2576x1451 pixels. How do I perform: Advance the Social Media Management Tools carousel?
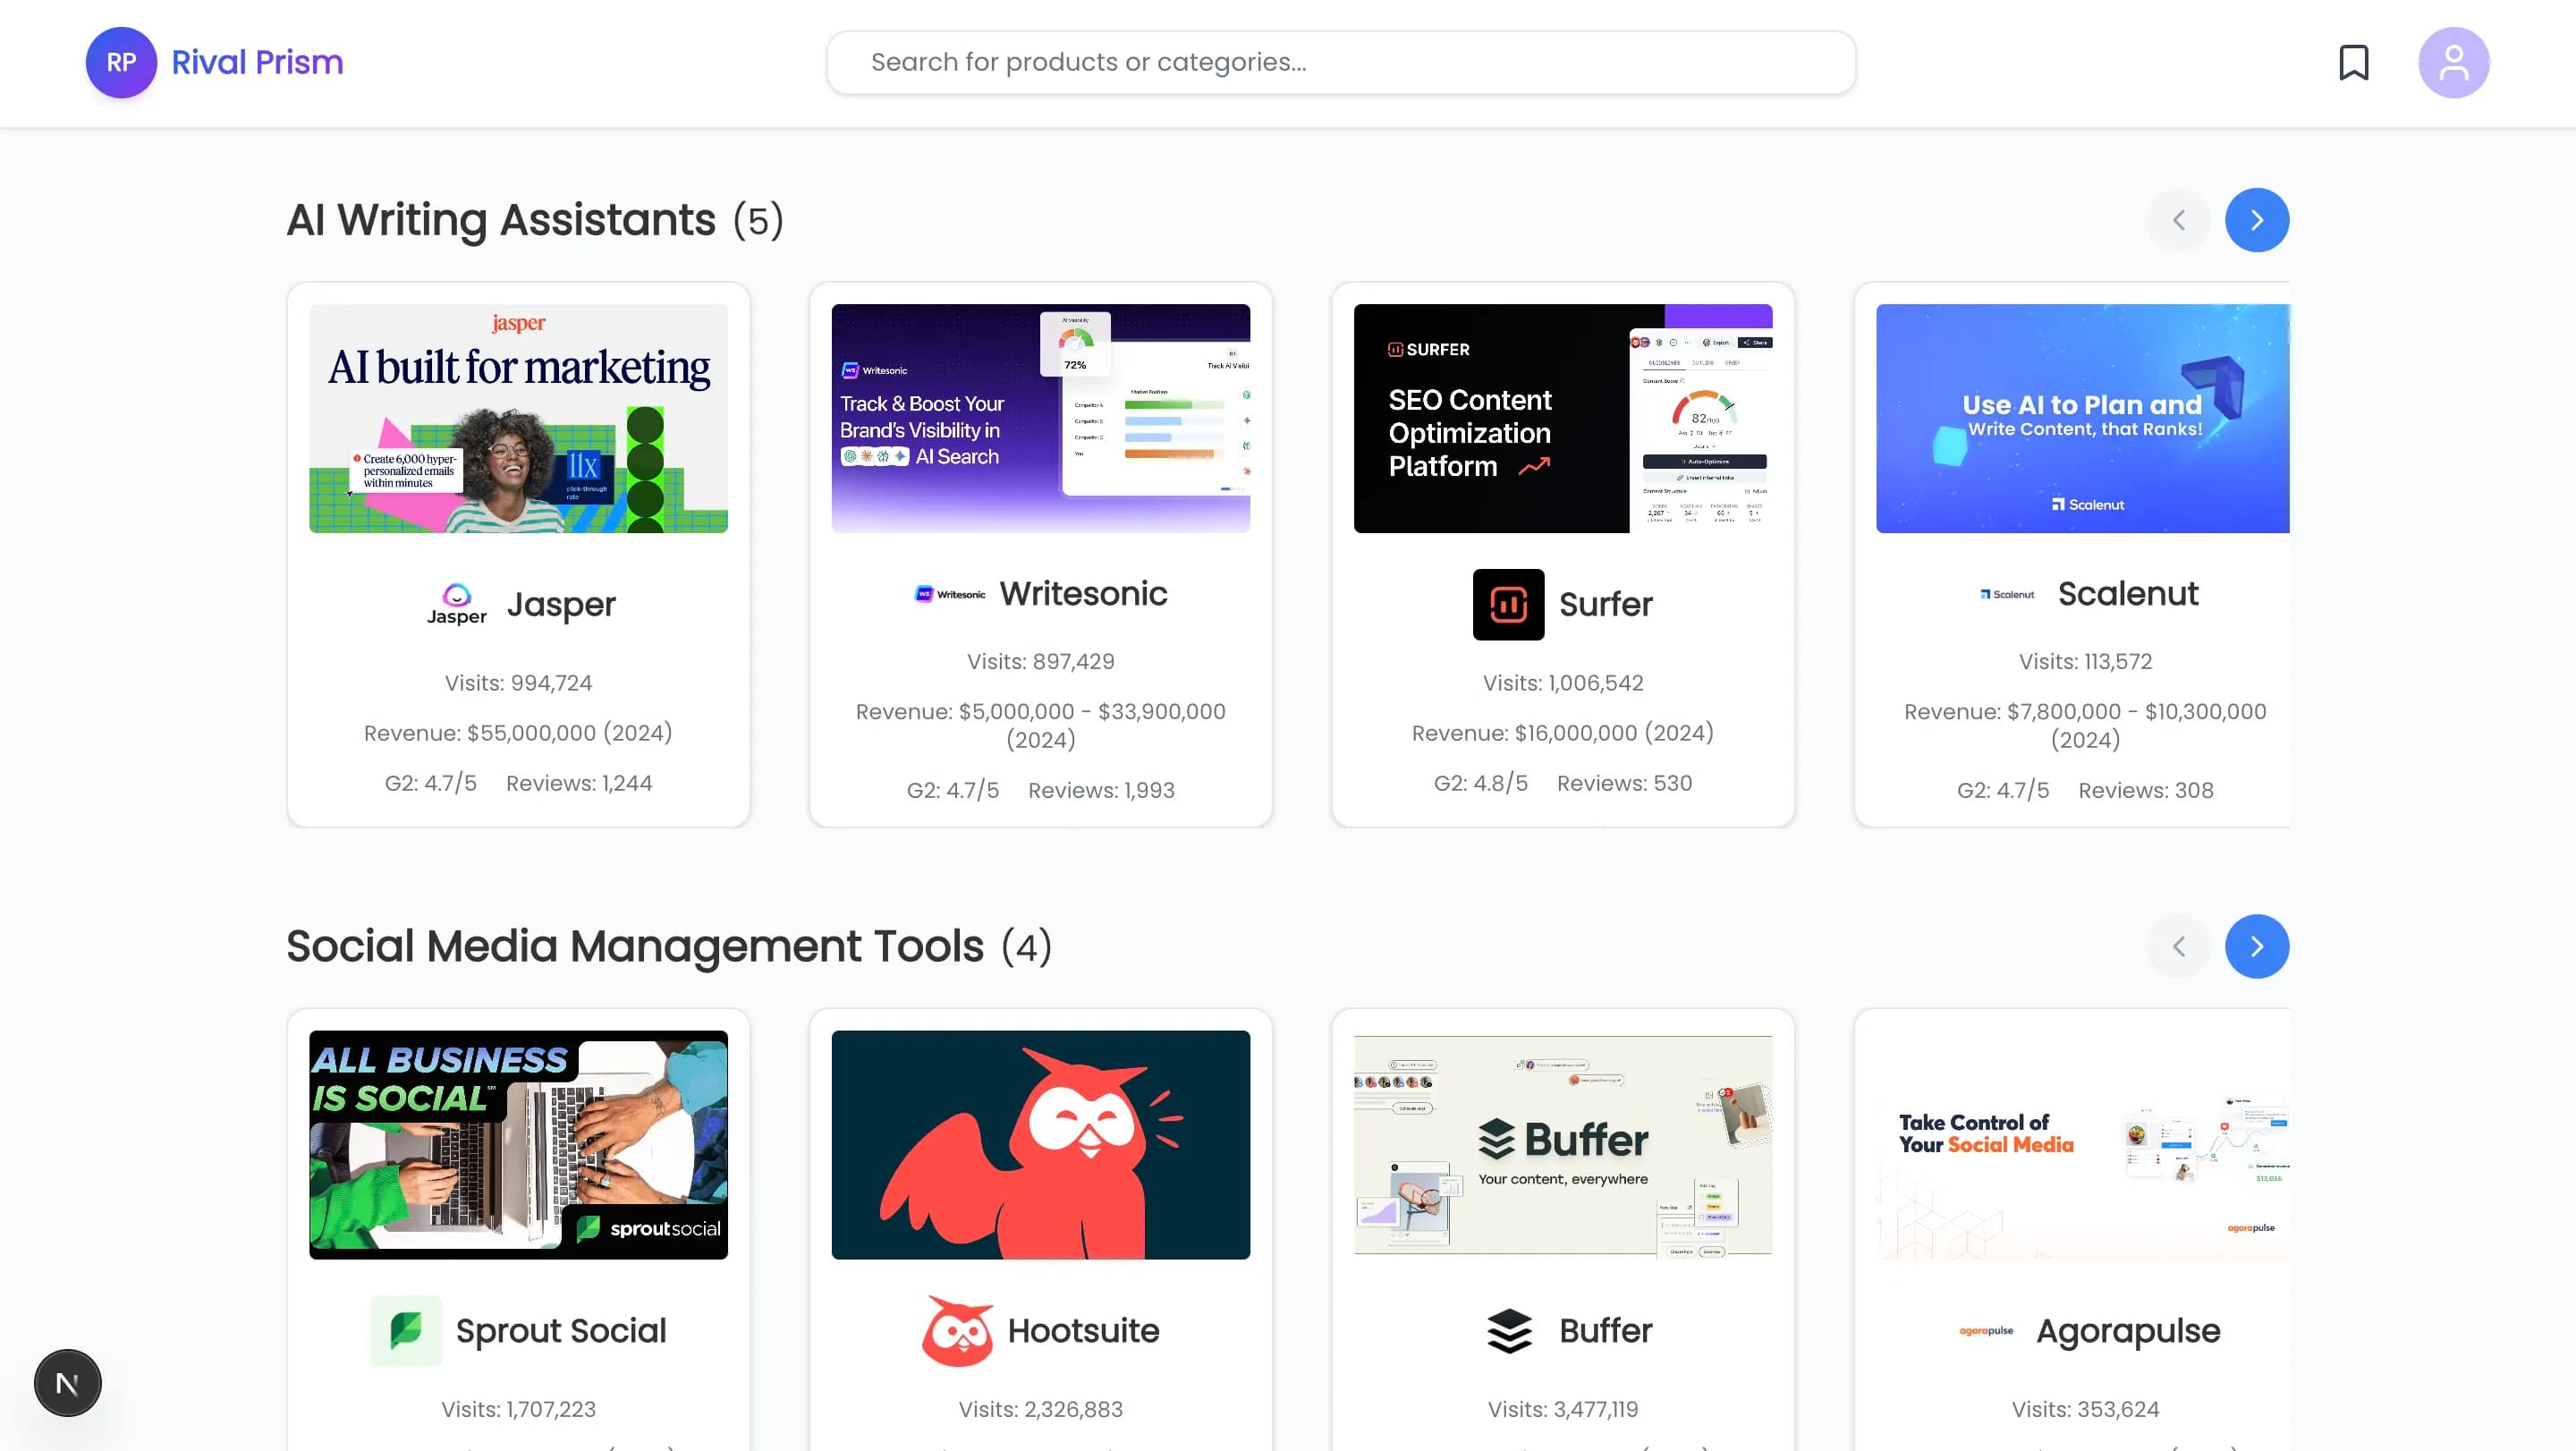coord(2257,945)
